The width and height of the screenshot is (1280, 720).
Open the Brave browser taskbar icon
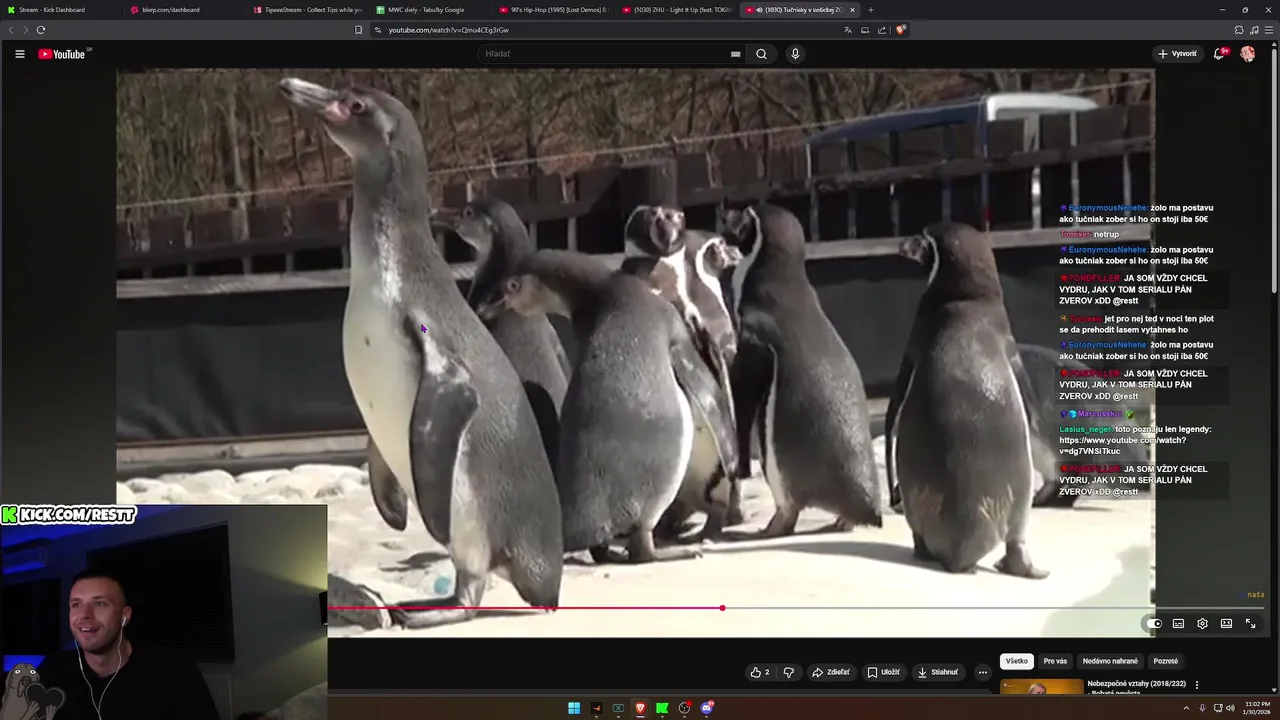[640, 708]
